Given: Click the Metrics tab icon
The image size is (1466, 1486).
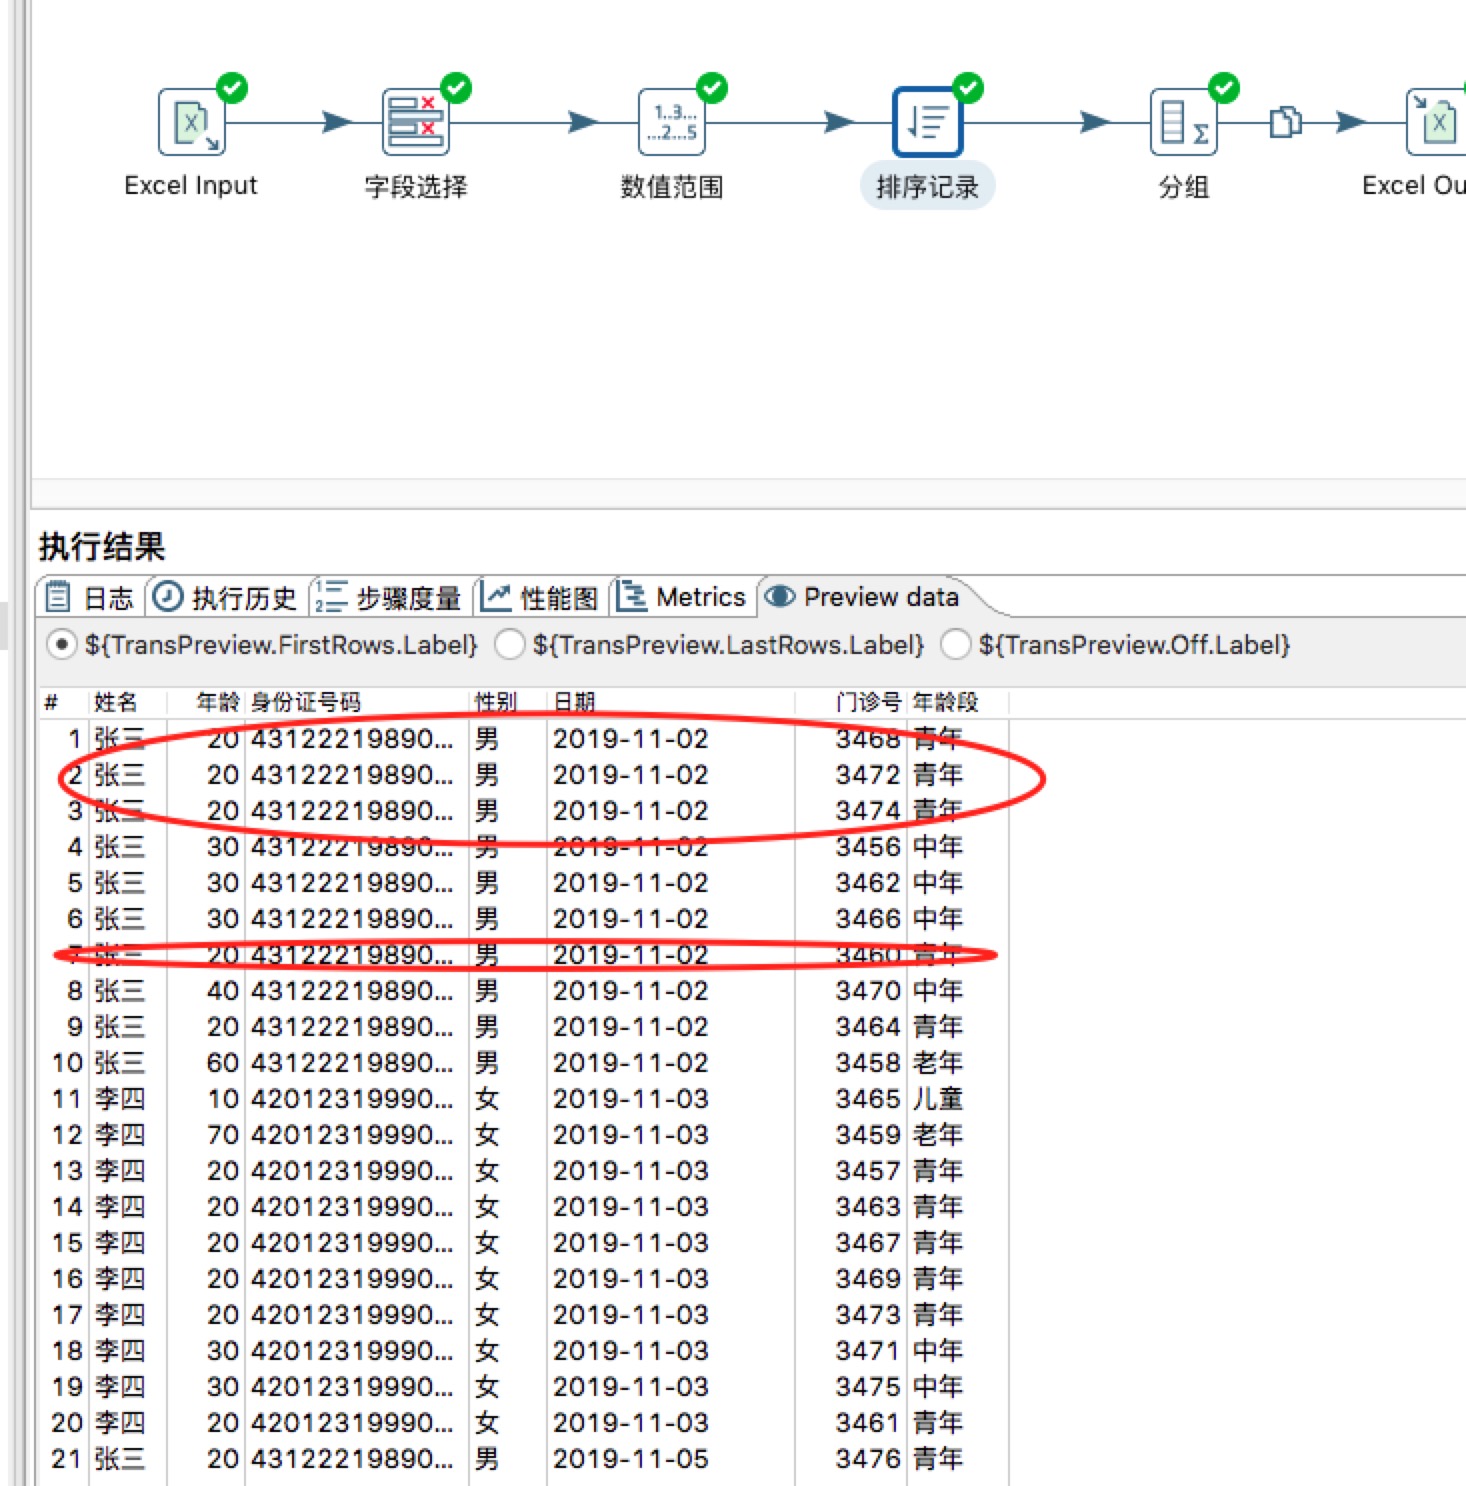Looking at the screenshot, I should point(631,597).
